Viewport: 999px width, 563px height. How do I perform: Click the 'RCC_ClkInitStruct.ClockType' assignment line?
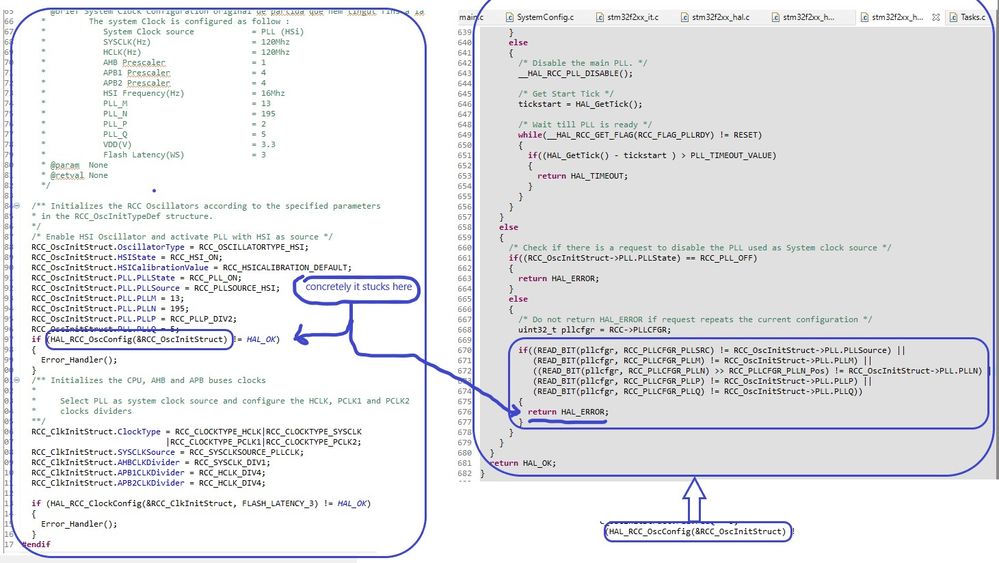coord(196,431)
